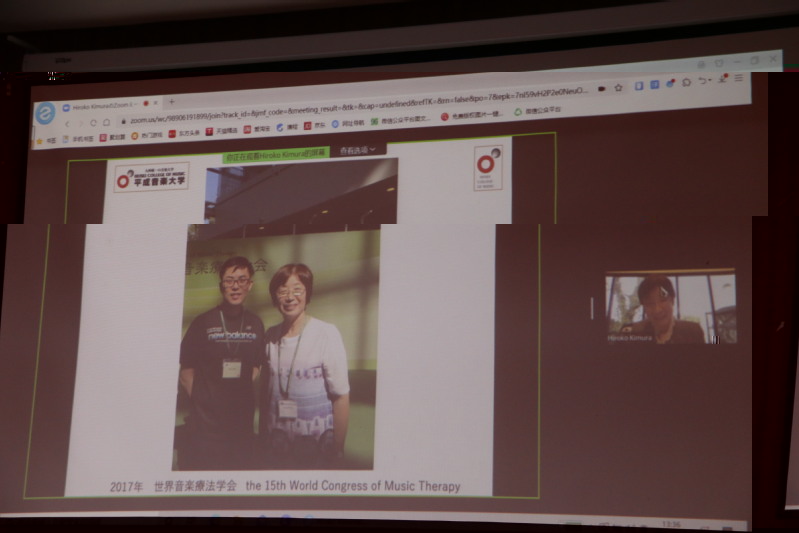799x533 pixels.
Task: Restore down the browser window
Action: pos(755,60)
